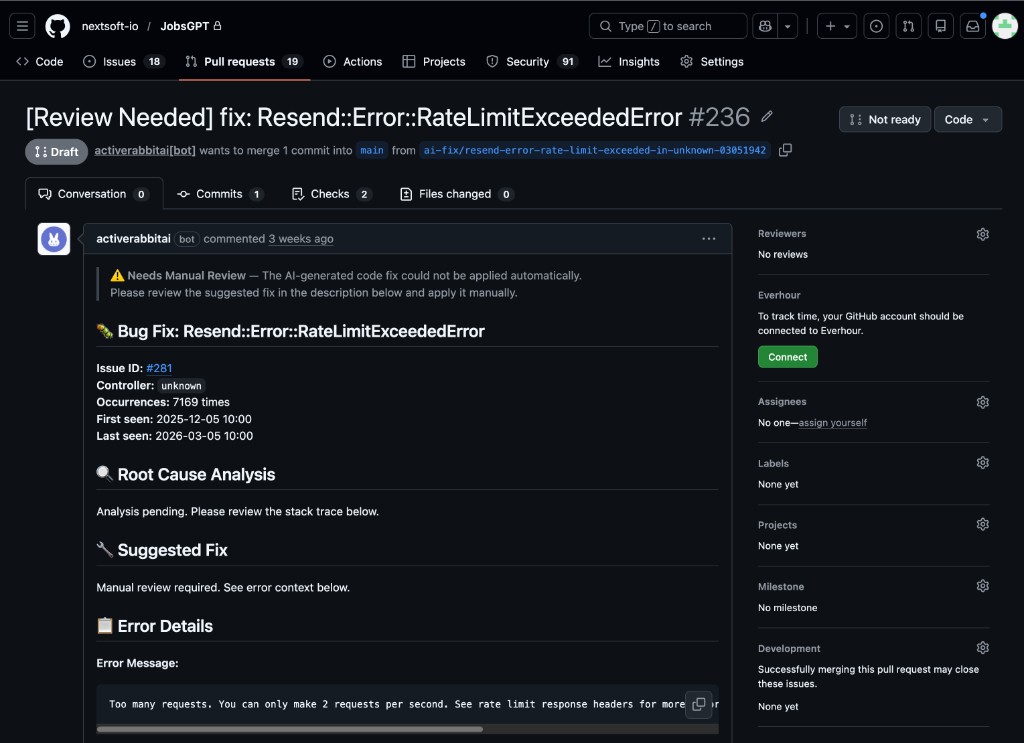Open the Insights tab
Image resolution: width=1024 pixels, height=743 pixels.
point(629,61)
